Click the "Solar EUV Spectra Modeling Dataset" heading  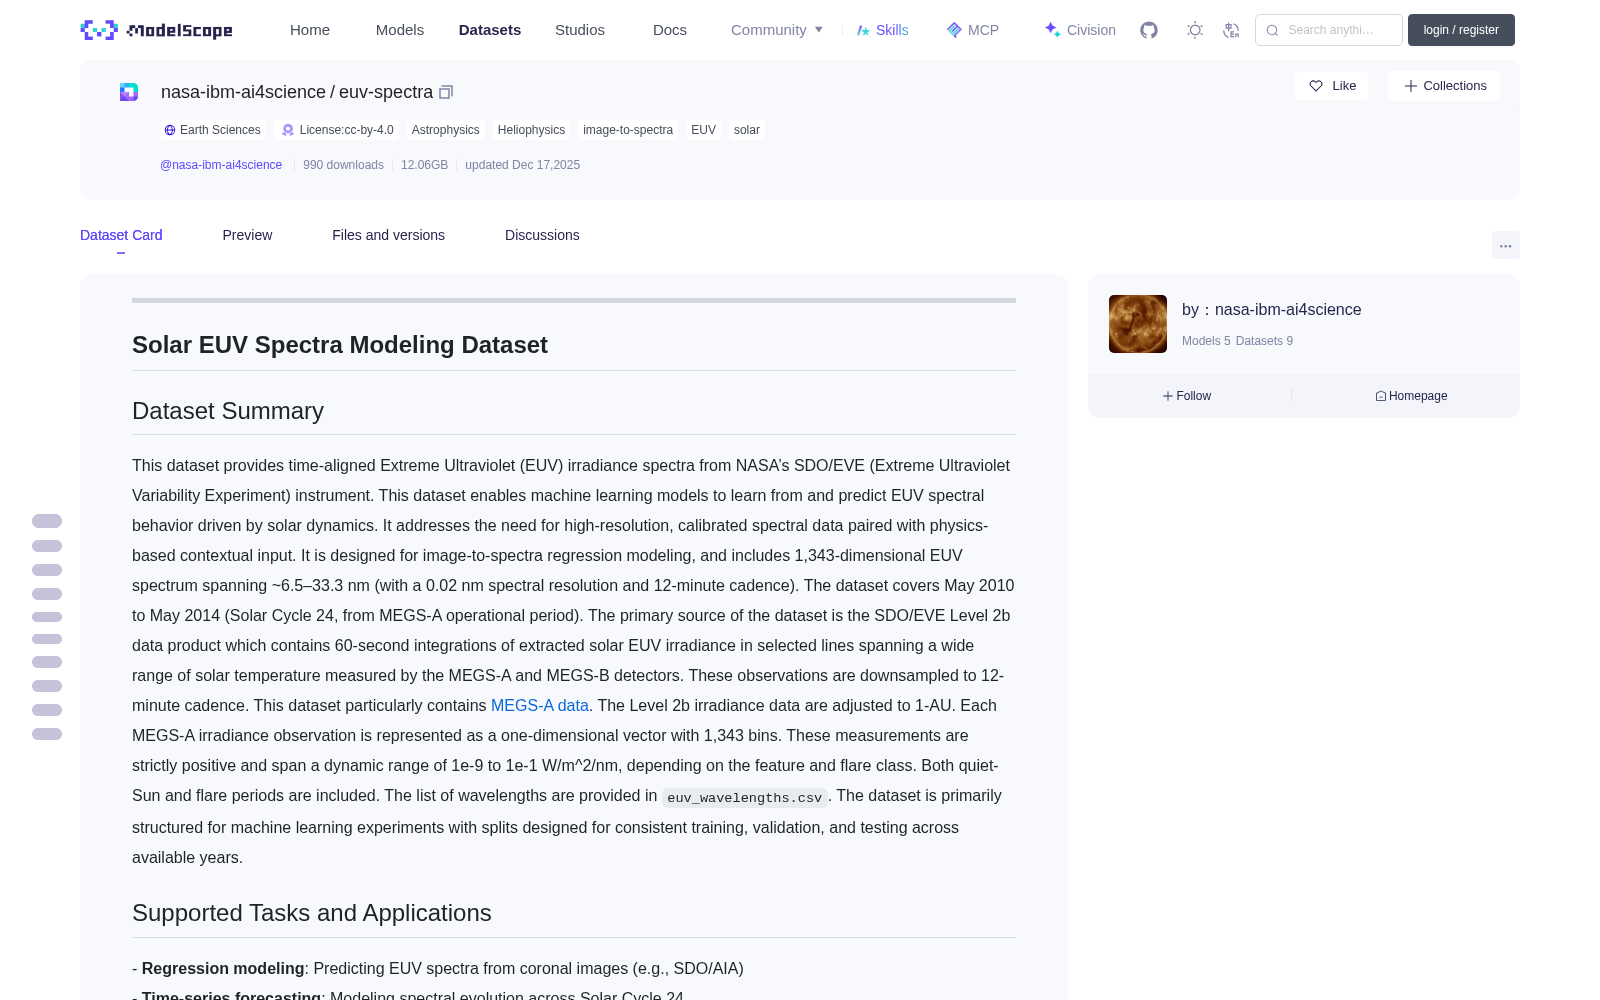pyautogui.click(x=340, y=345)
